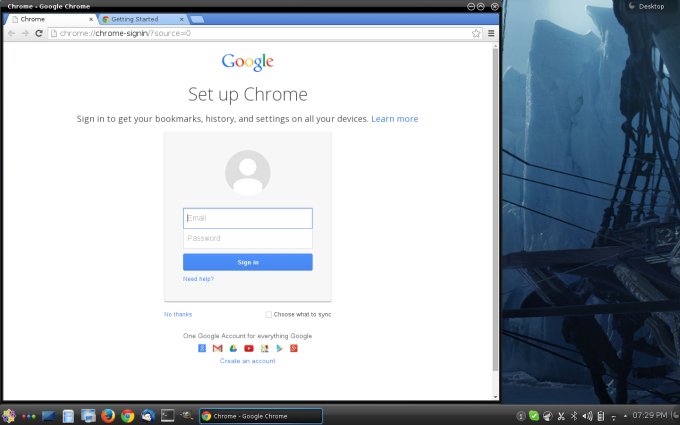Screen dimensions: 680x425
Task: Click the Desktop toolbox button
Action: tap(647, 7)
